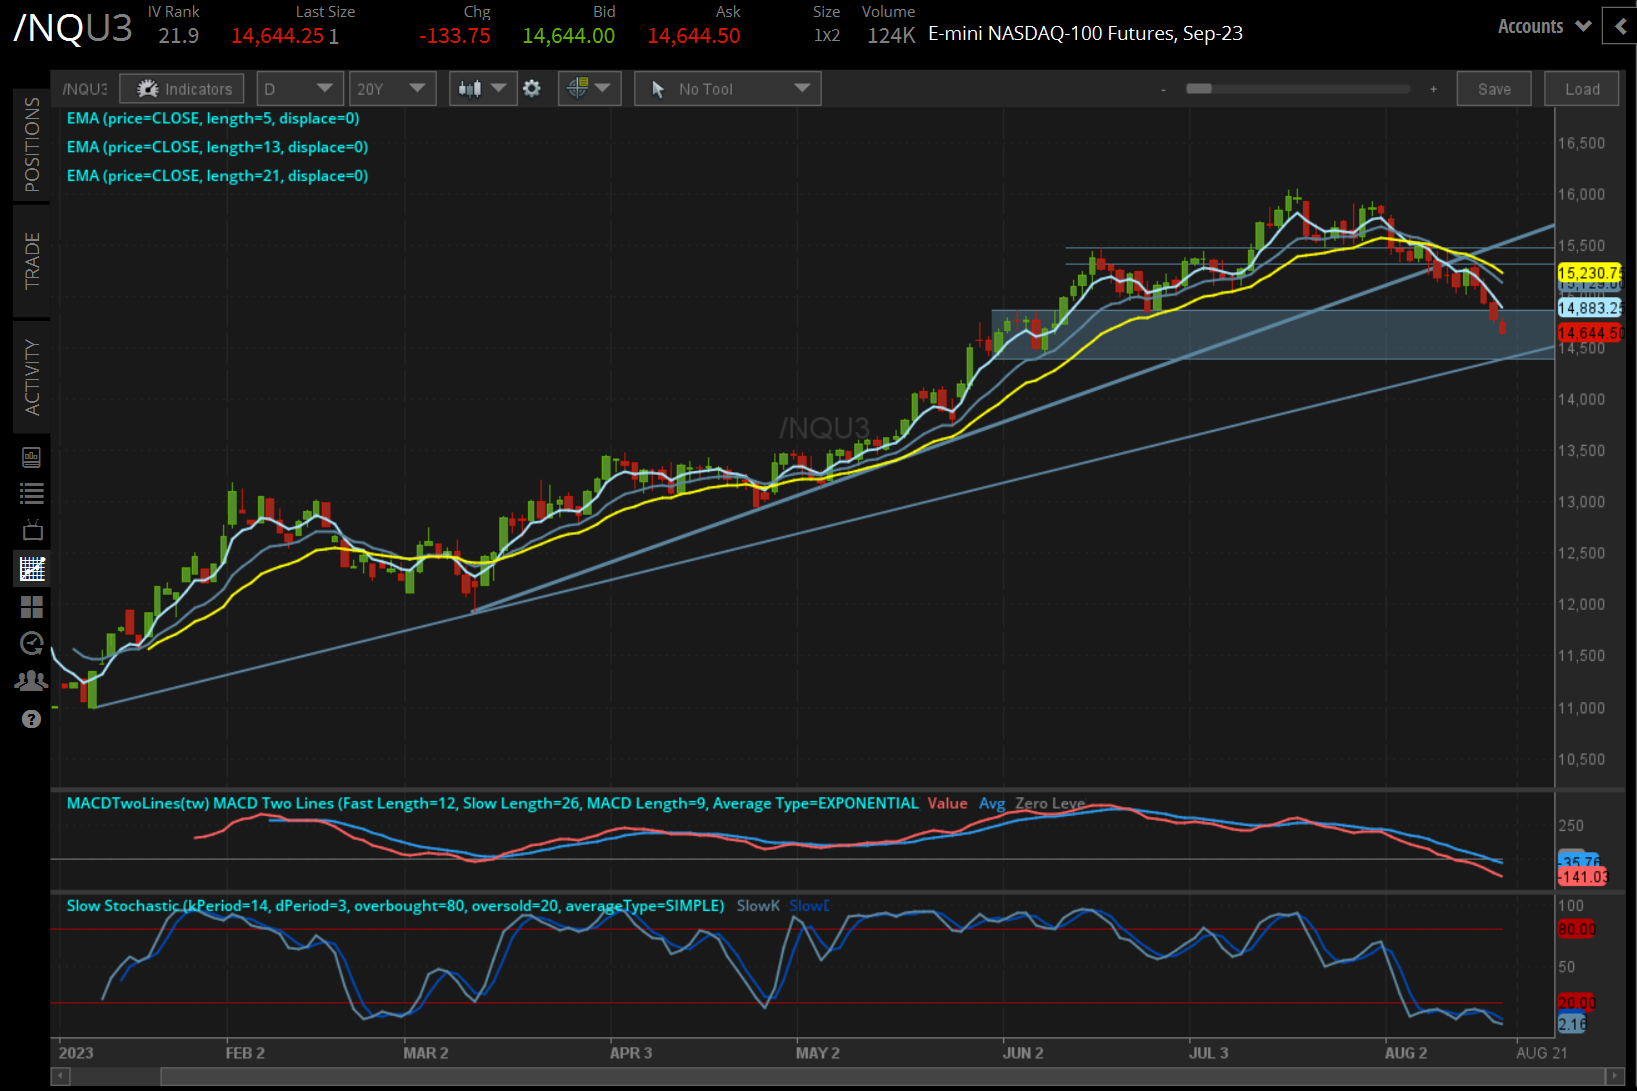This screenshot has width=1637, height=1091.
Task: Expand the No Tool drawing dropdown
Action: pyautogui.click(x=727, y=88)
